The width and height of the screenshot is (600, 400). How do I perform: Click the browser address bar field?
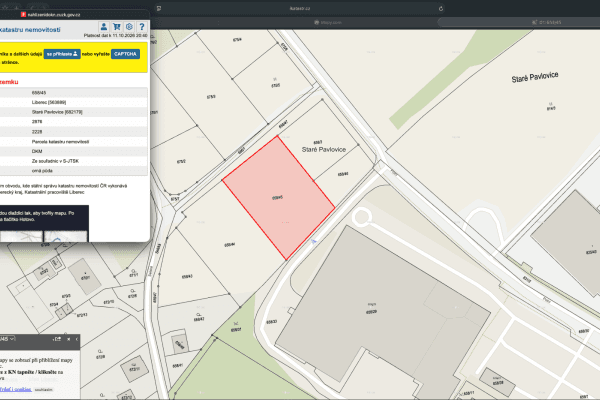[300, 8]
